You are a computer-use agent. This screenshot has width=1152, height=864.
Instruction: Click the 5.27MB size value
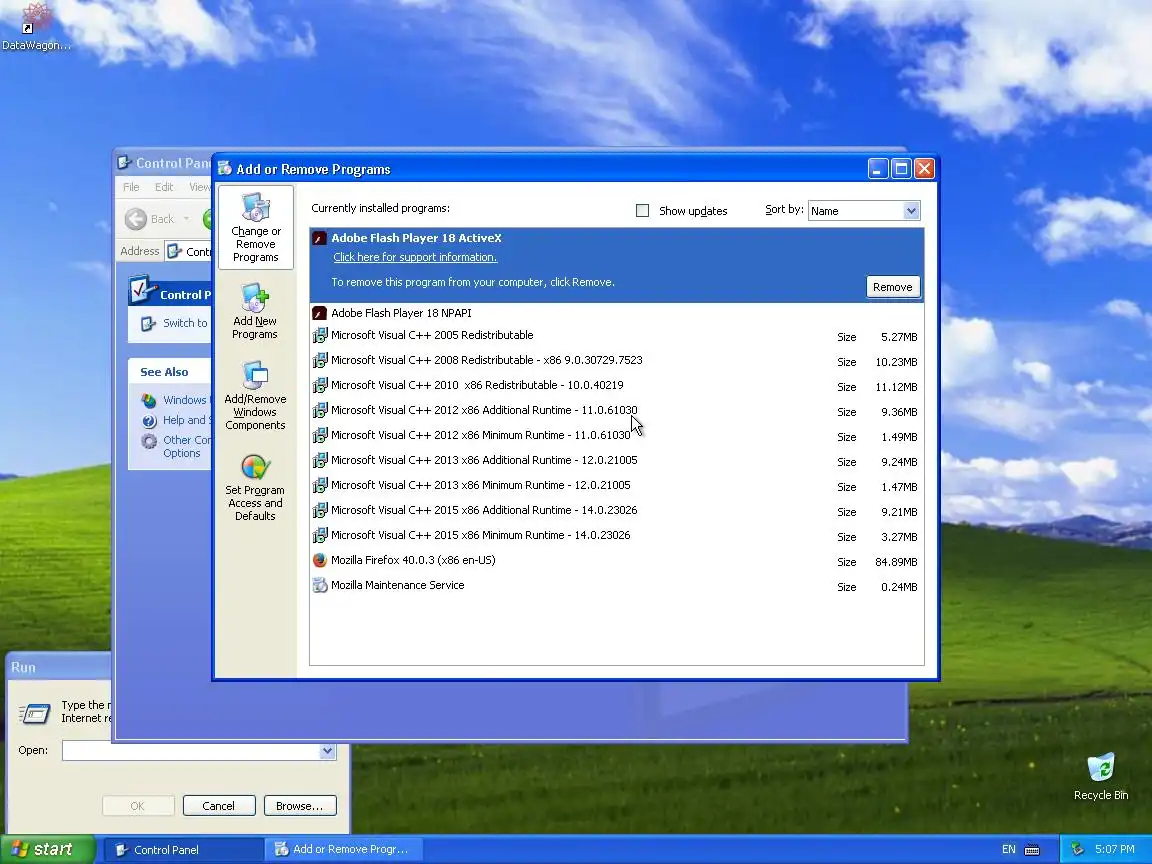(899, 337)
